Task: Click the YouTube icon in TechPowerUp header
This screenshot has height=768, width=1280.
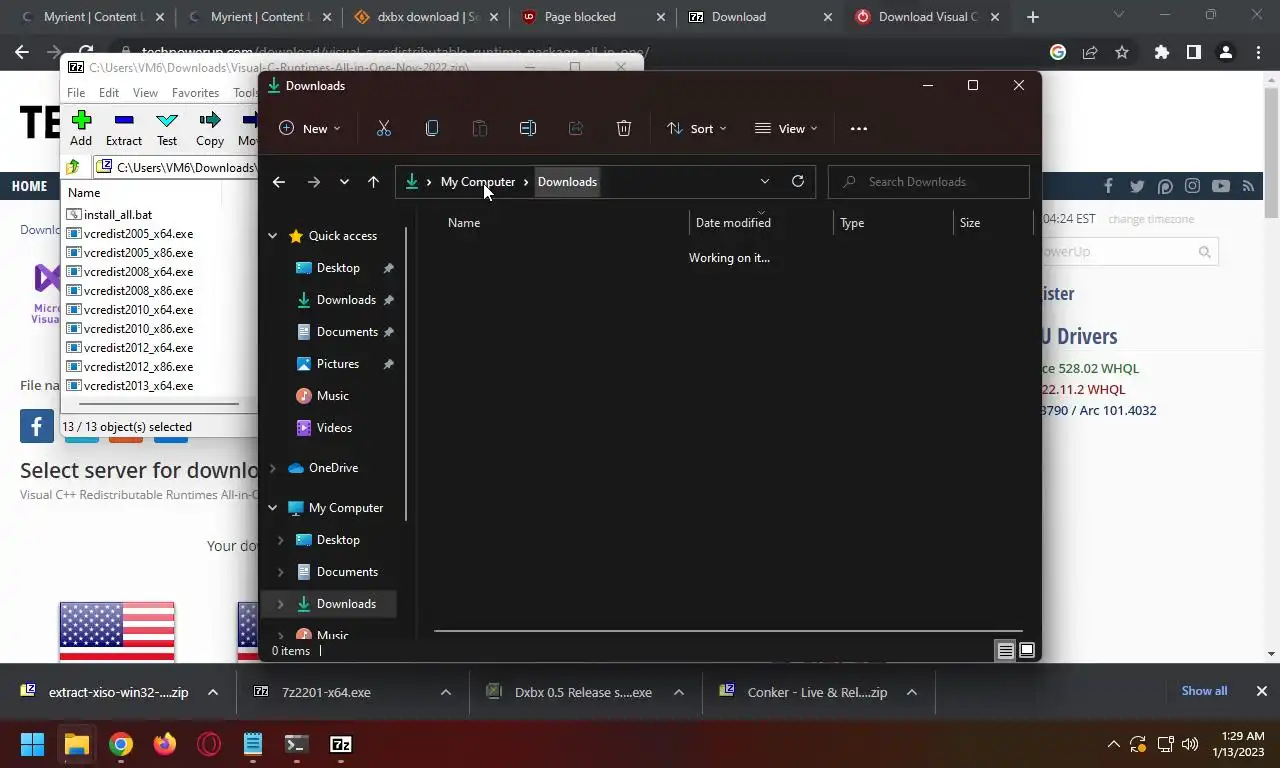Action: (1220, 186)
